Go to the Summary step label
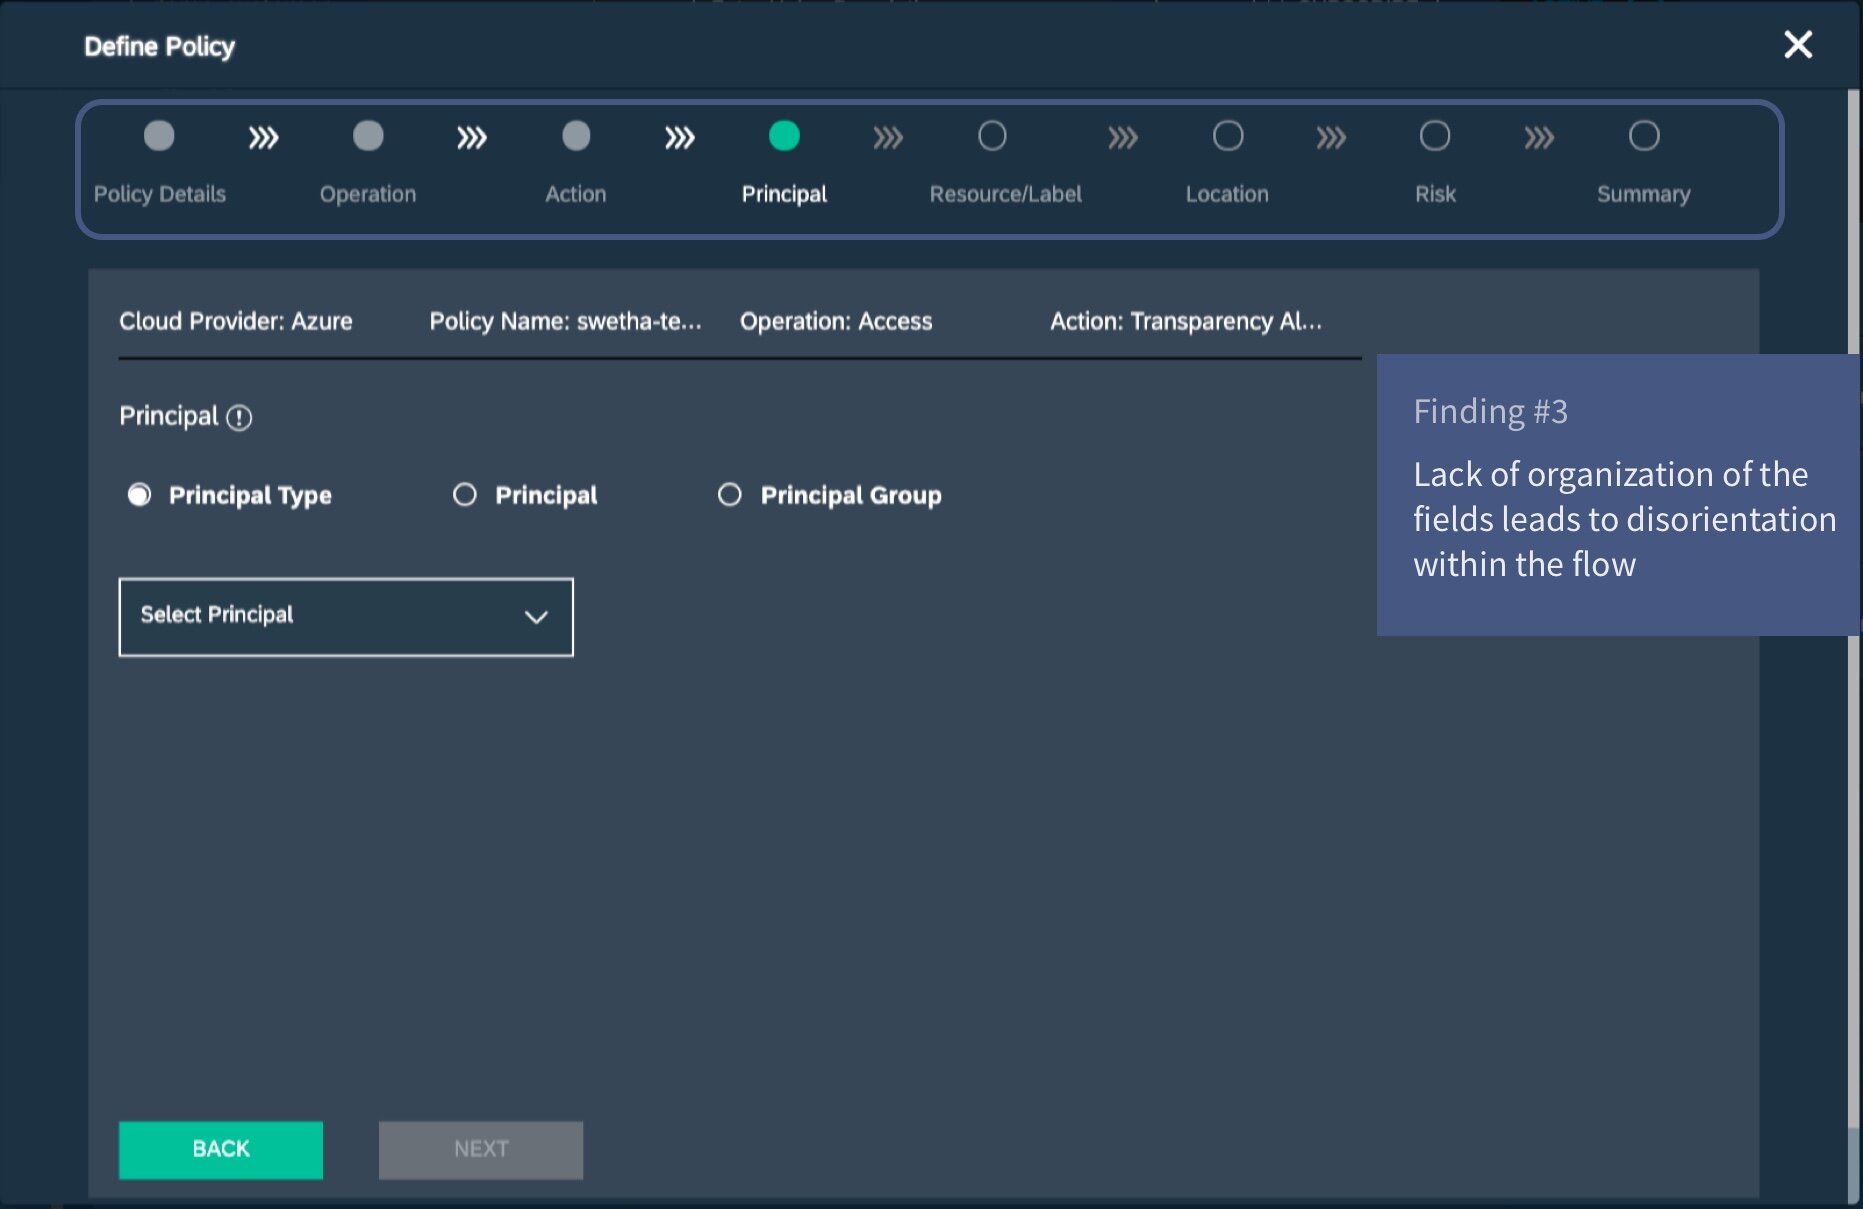Image resolution: width=1863 pixels, height=1209 pixels. [1643, 194]
